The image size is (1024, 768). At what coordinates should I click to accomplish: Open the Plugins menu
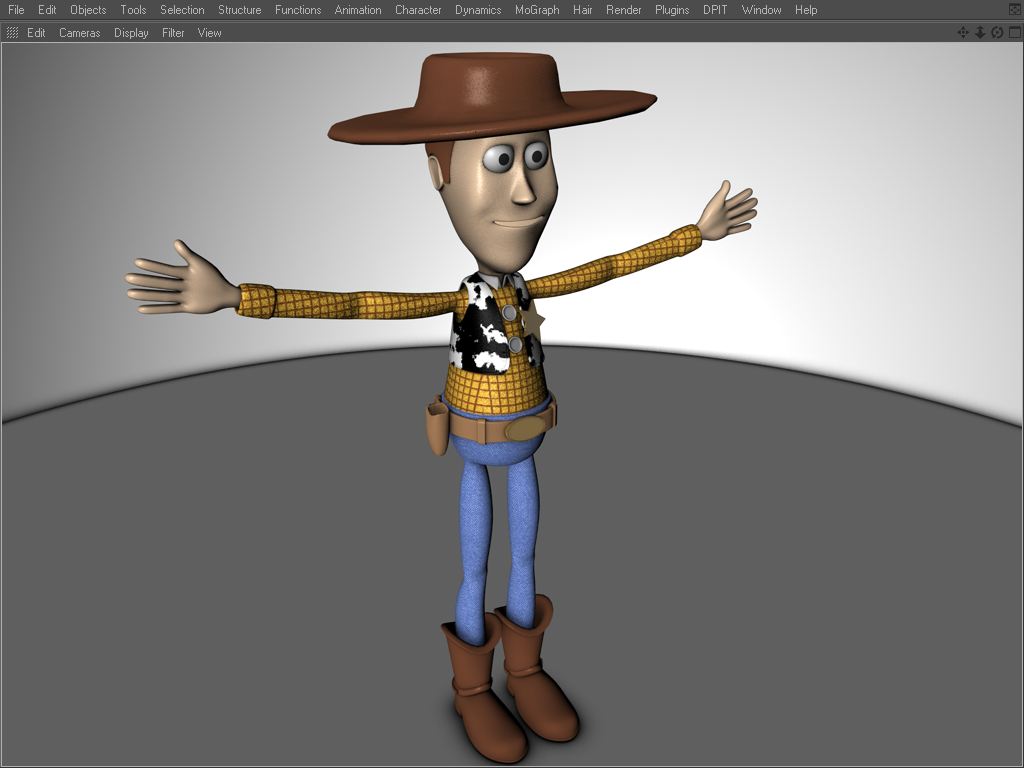(x=672, y=10)
